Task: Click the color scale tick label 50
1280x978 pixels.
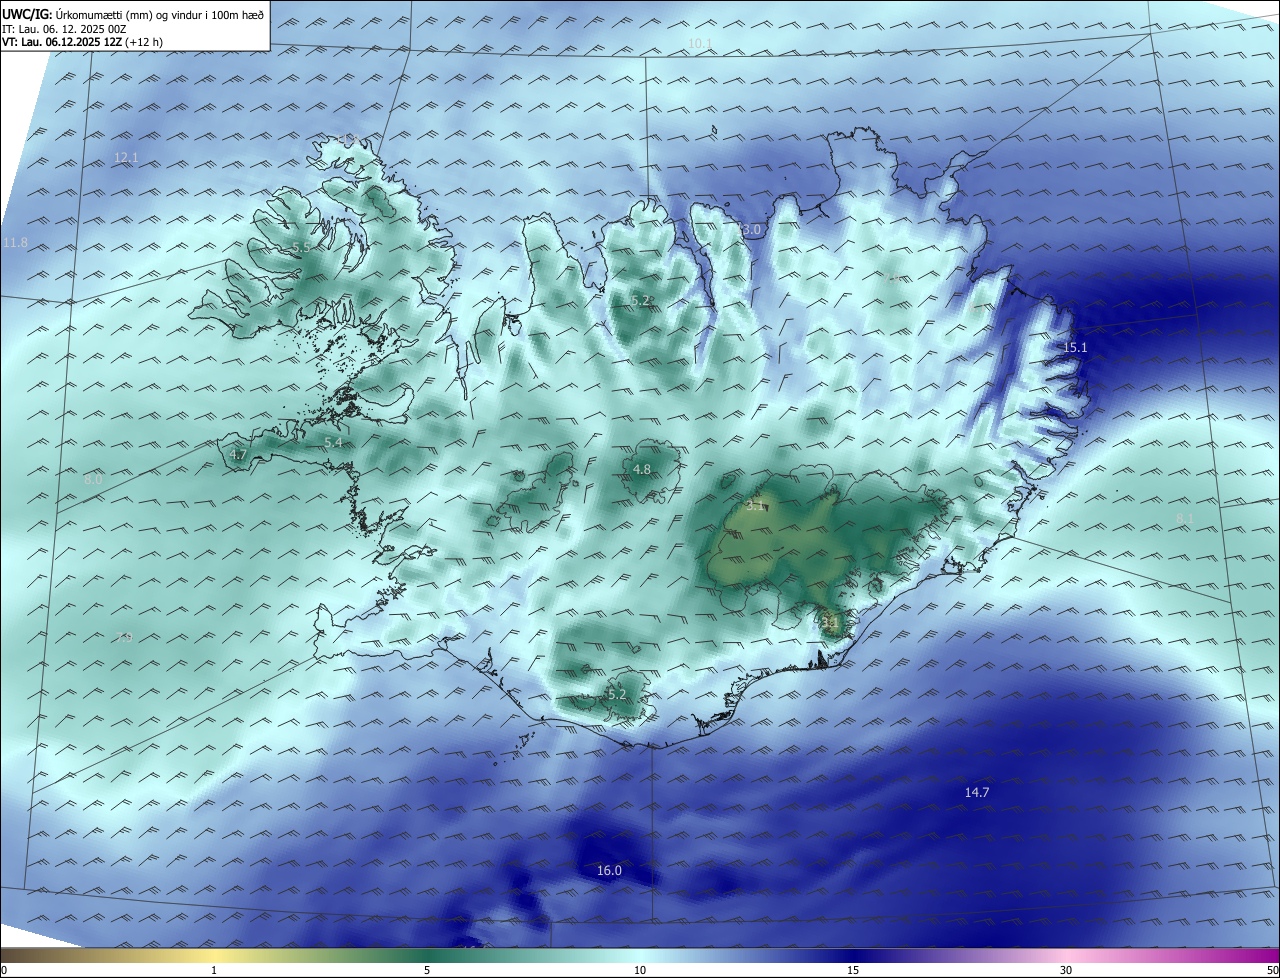Action: pos(1272,970)
